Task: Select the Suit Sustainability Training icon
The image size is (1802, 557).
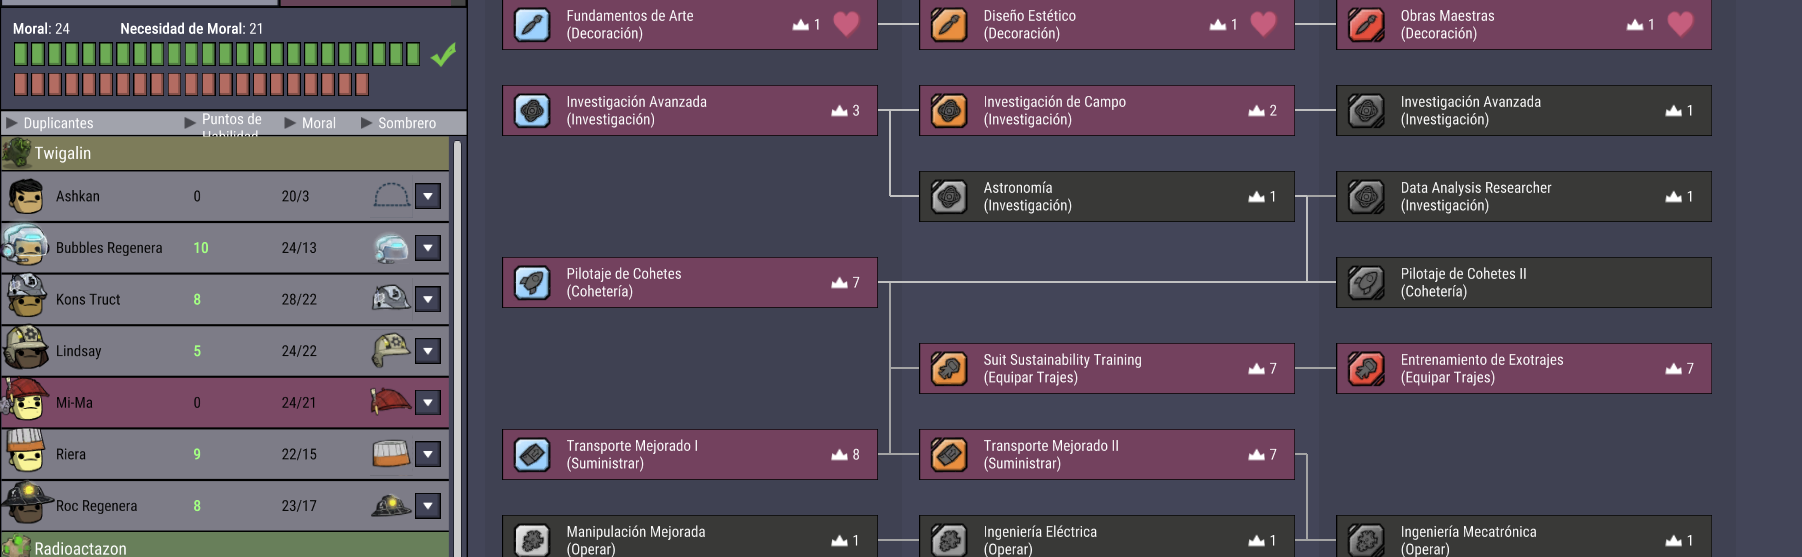Action: 949,369
